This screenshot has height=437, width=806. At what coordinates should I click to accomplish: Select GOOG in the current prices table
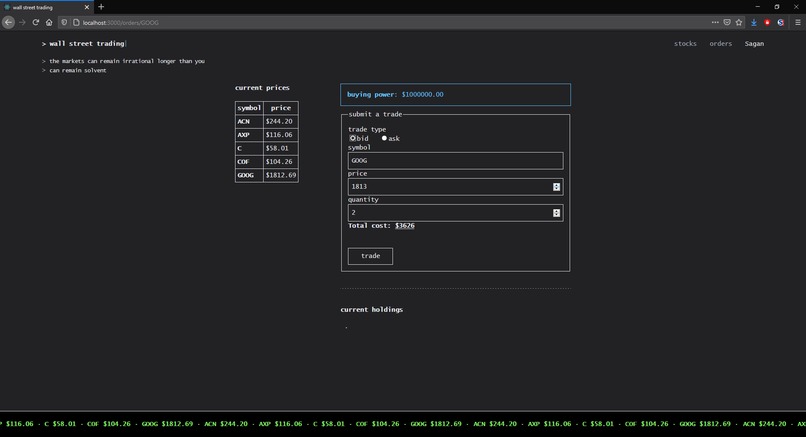click(x=249, y=175)
